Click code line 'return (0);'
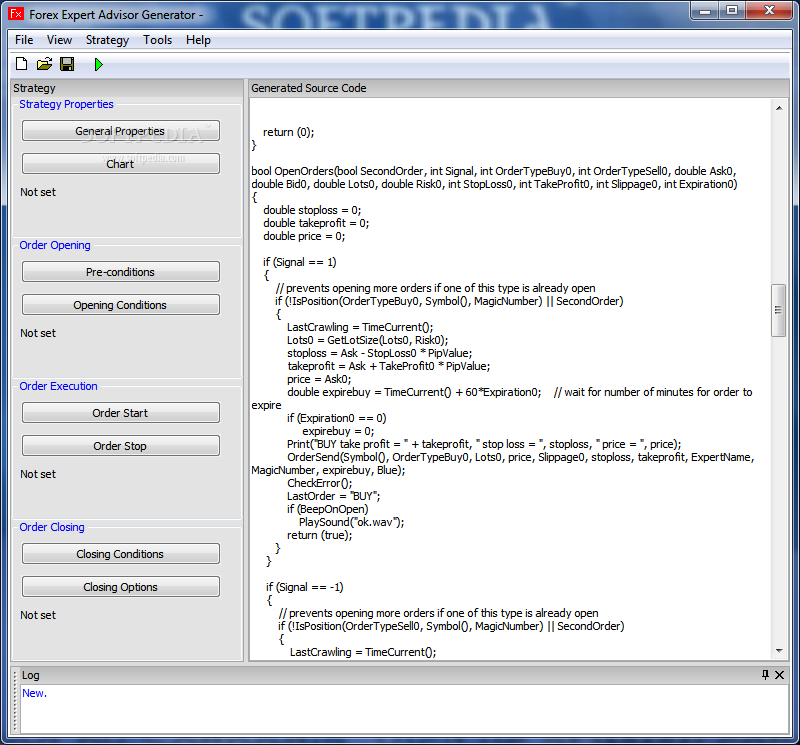800x745 pixels. click(x=288, y=132)
